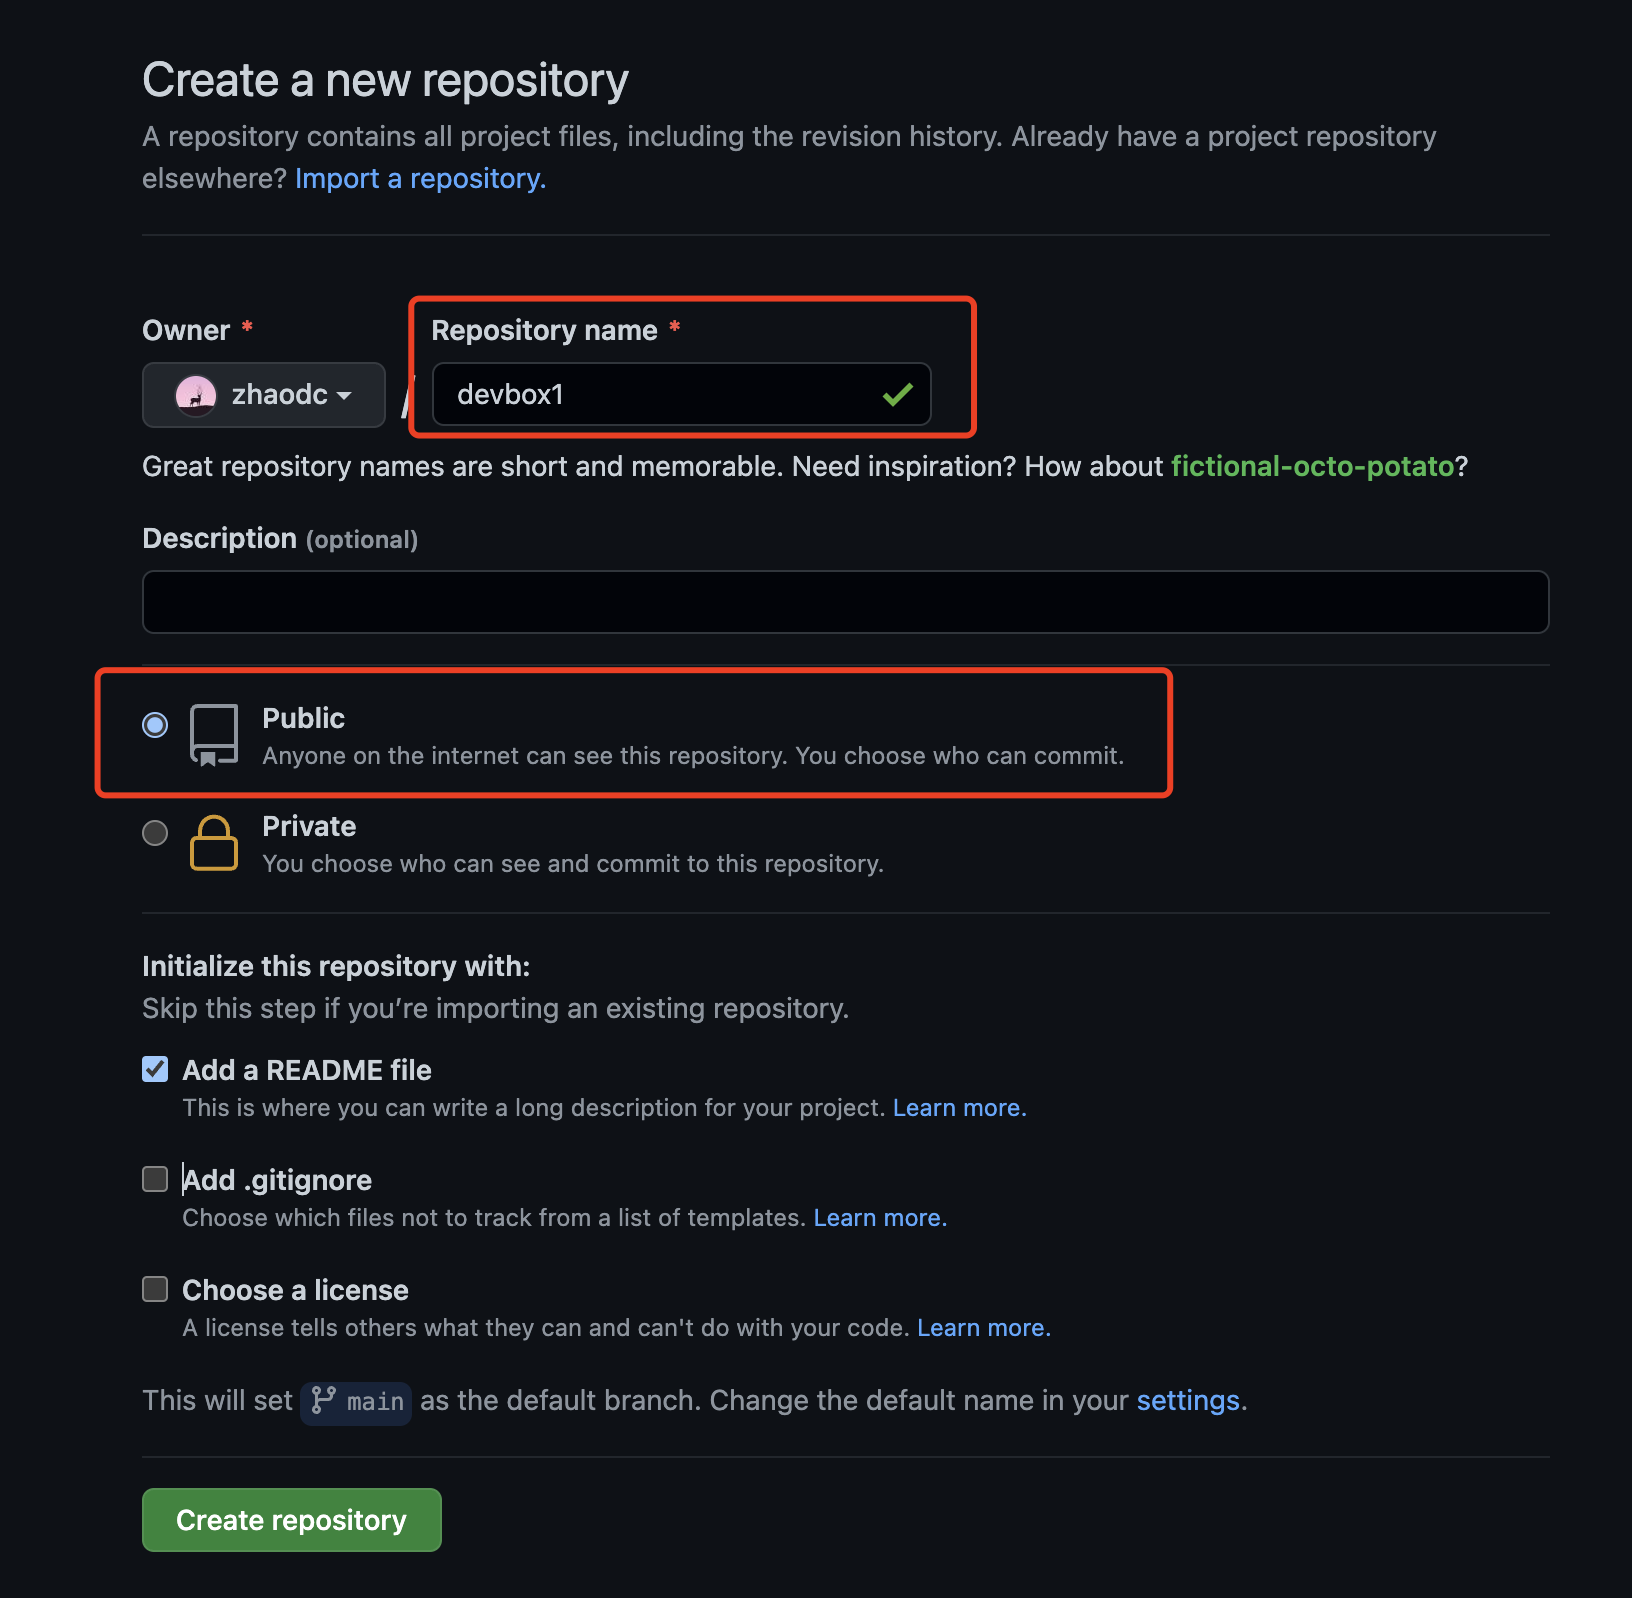Click the Create repository button
This screenshot has height=1598, width=1632.
pos(292,1520)
